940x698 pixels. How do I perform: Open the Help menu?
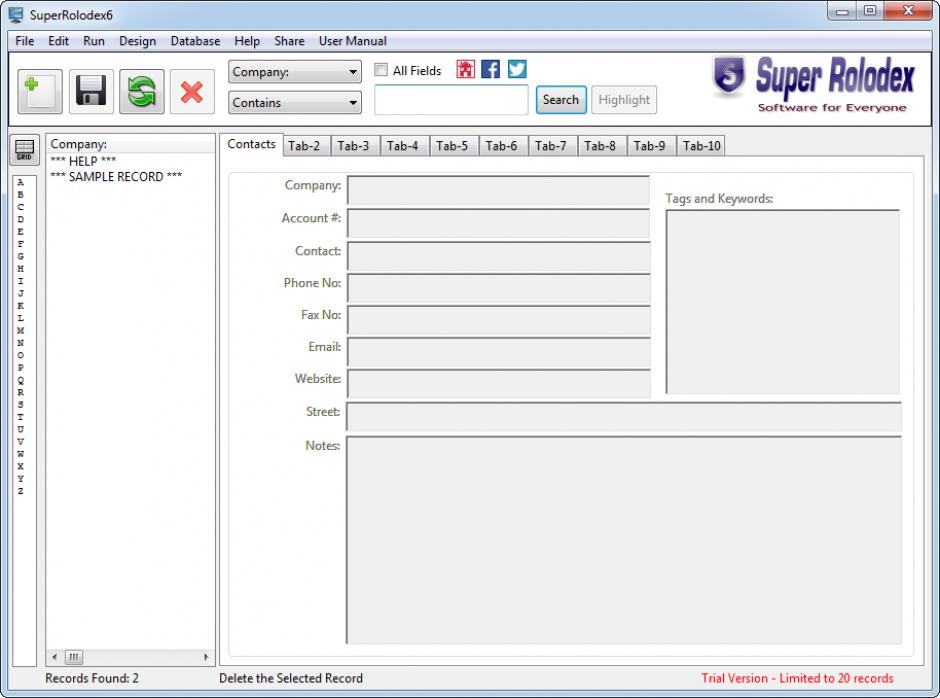[247, 41]
